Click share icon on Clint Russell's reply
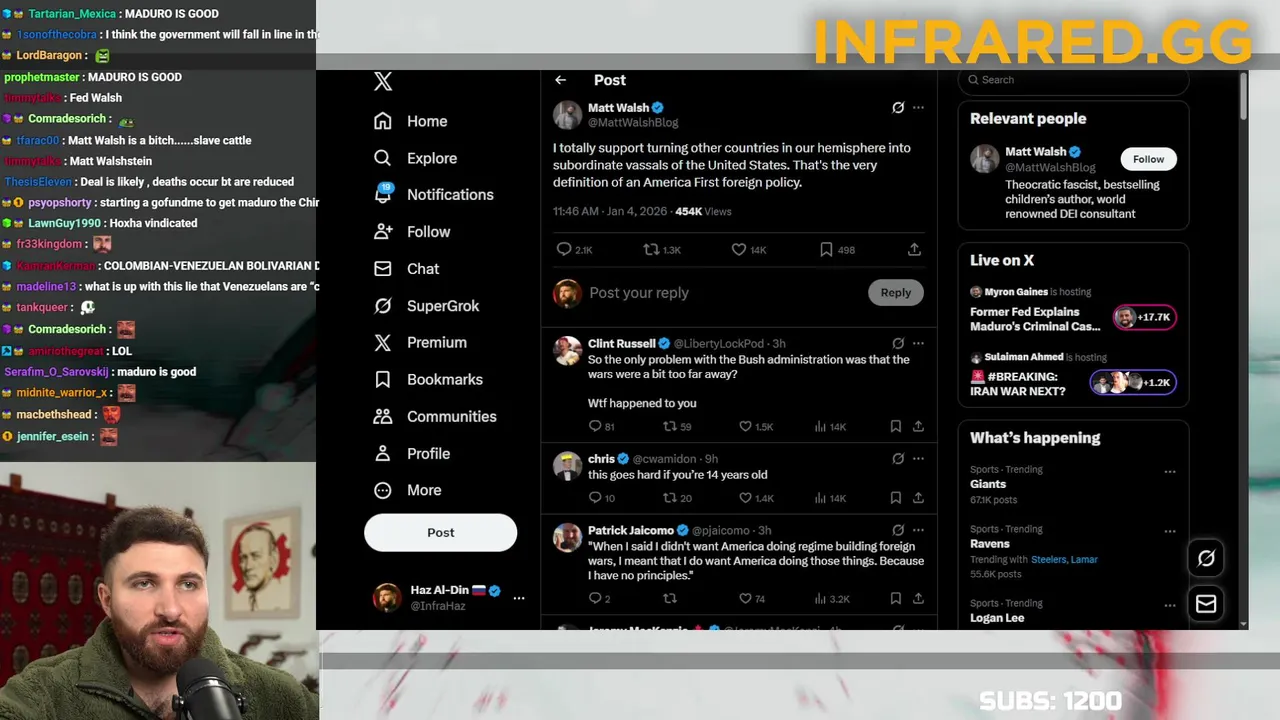Viewport: 1280px width, 720px height. pyautogui.click(x=918, y=426)
